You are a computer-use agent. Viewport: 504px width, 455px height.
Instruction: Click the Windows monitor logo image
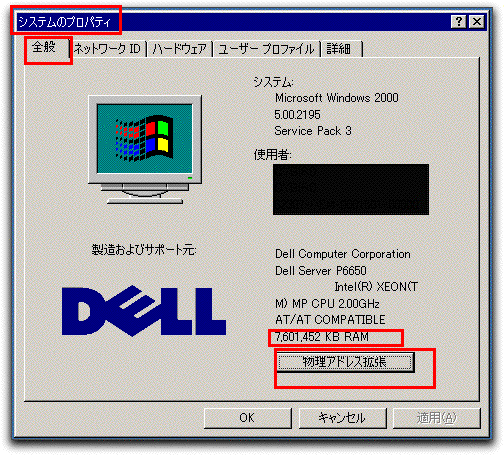pos(145,149)
